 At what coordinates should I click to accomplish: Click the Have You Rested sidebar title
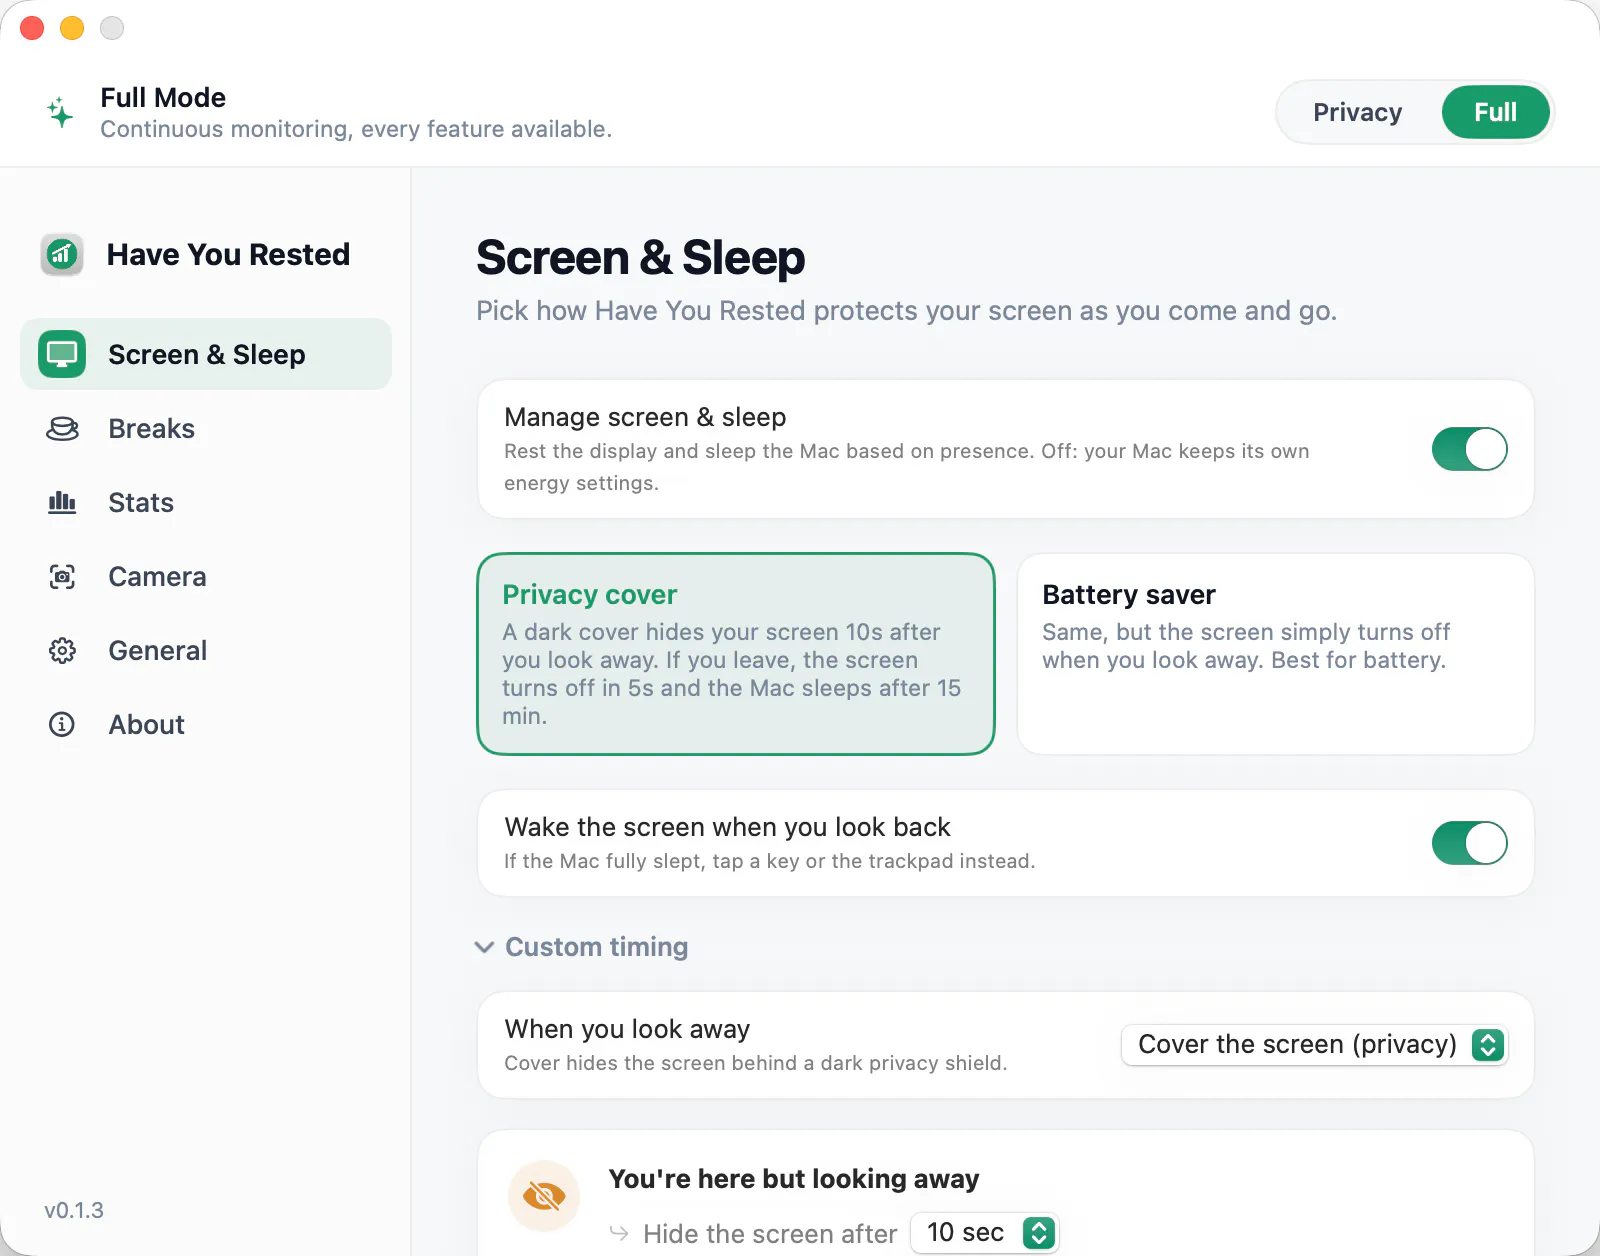(228, 254)
